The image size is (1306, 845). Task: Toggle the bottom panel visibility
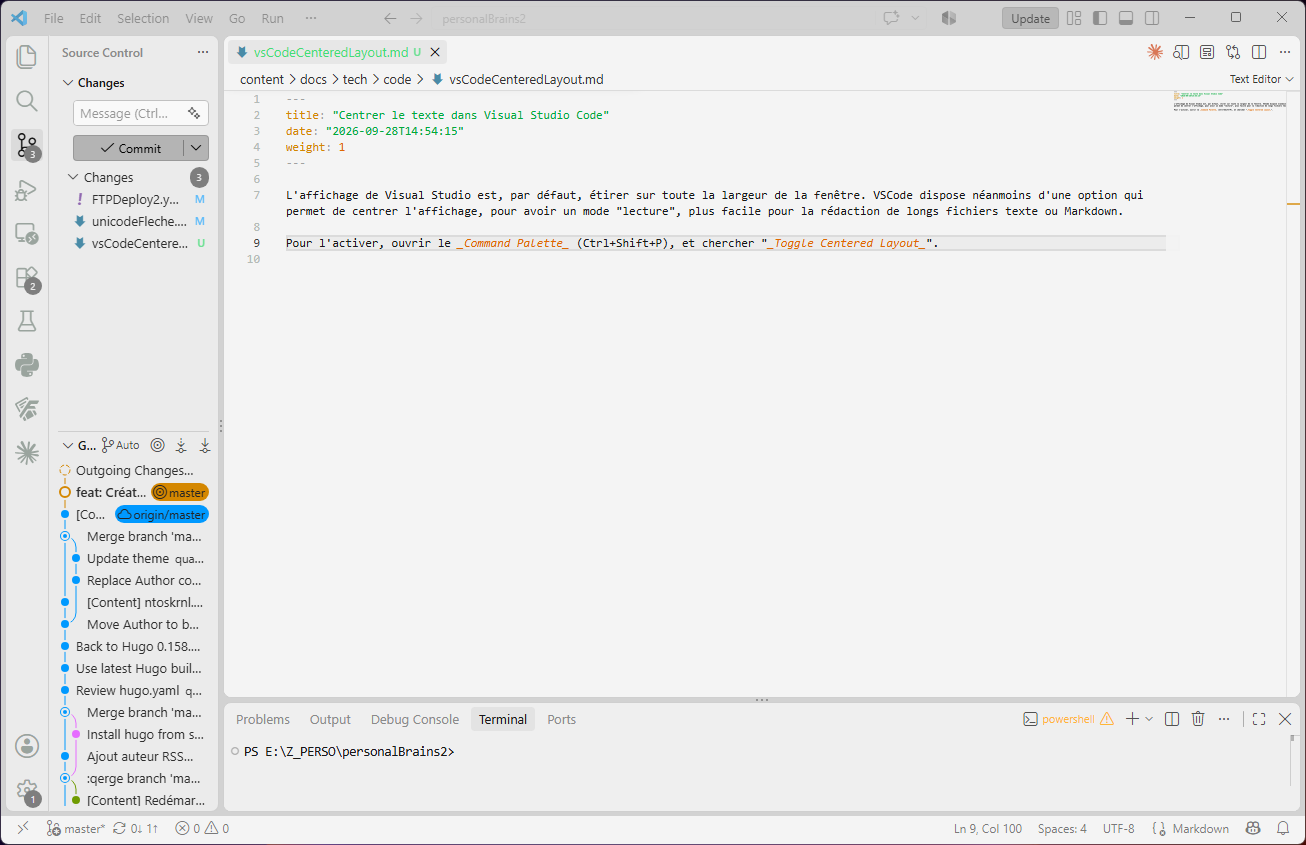tap(1126, 18)
